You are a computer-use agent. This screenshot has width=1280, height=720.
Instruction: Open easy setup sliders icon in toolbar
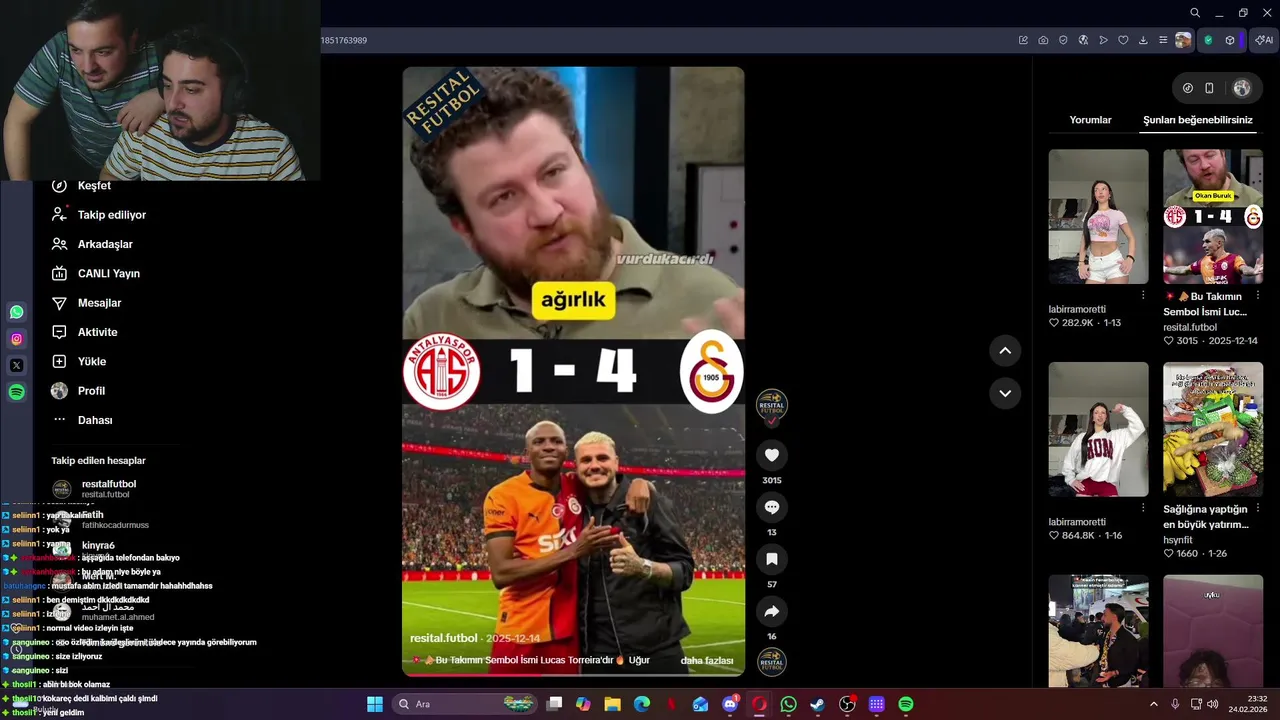click(x=1163, y=40)
